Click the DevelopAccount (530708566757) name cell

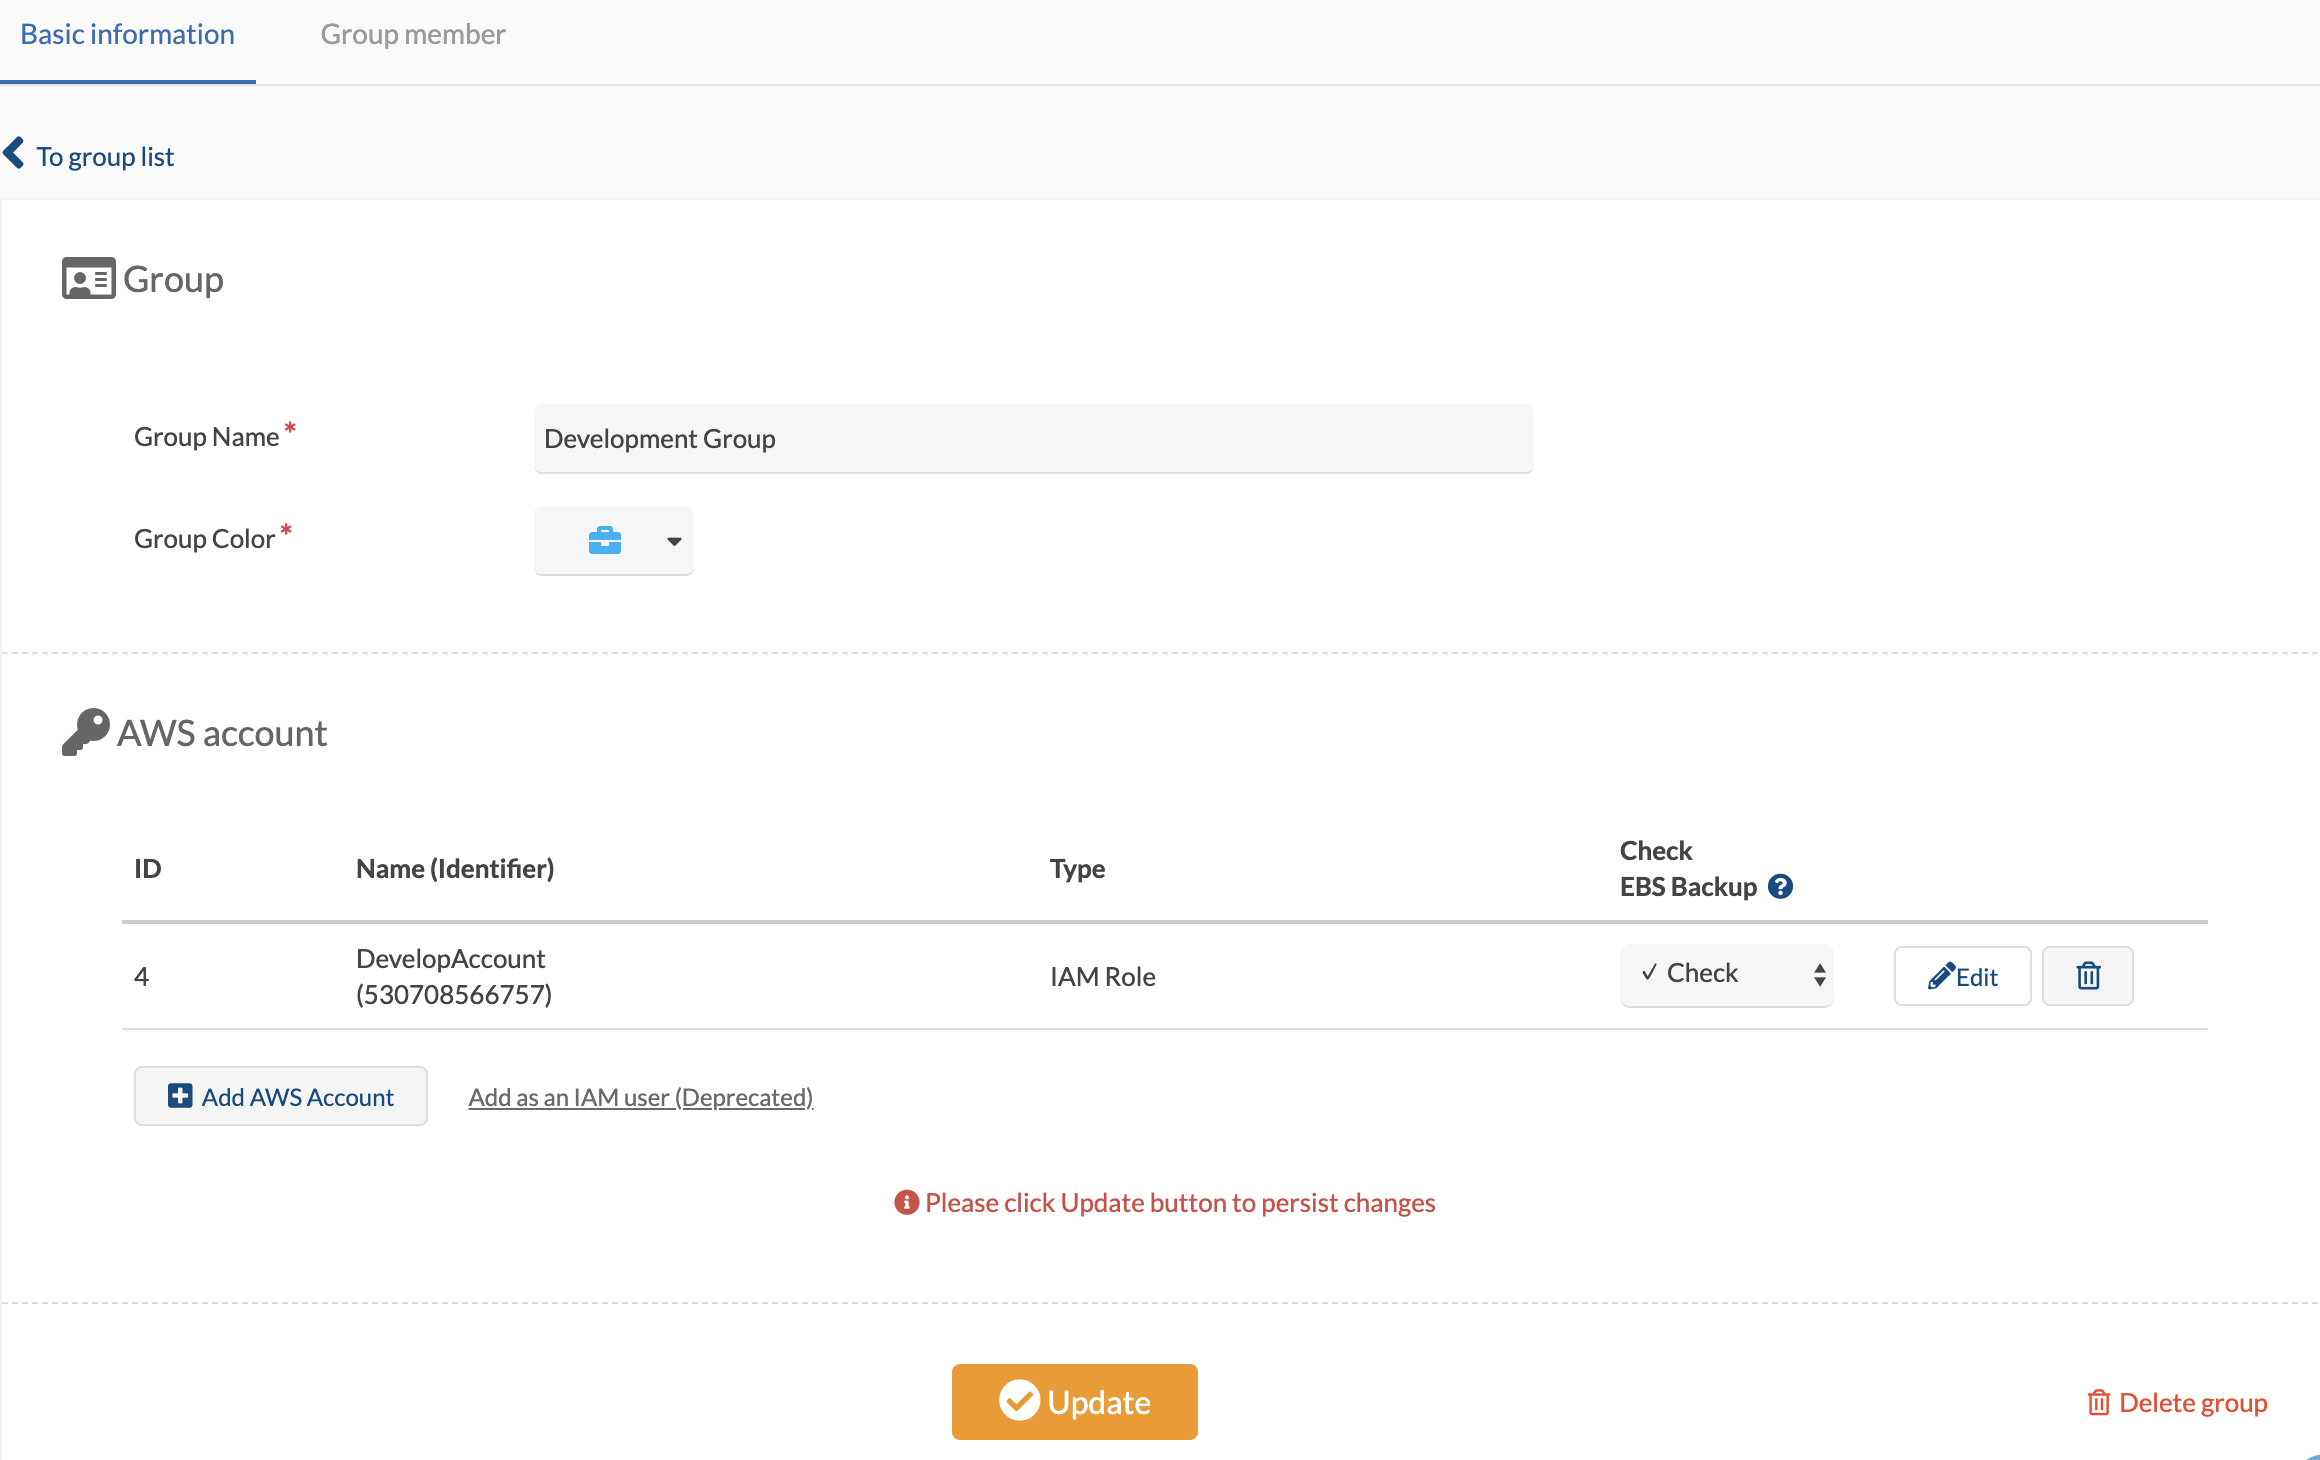[x=454, y=976]
